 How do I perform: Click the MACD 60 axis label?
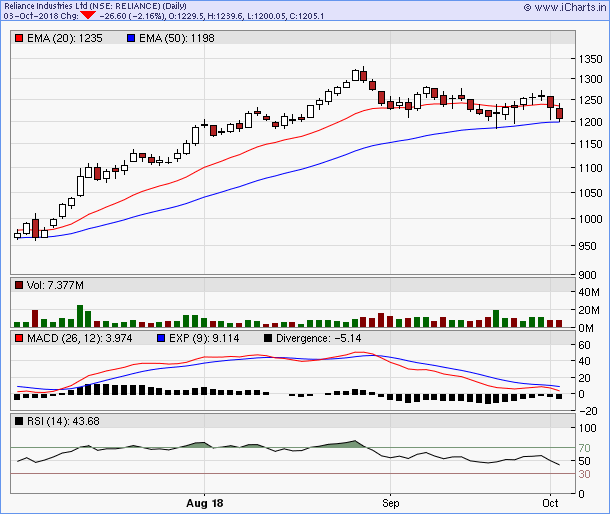point(584,345)
